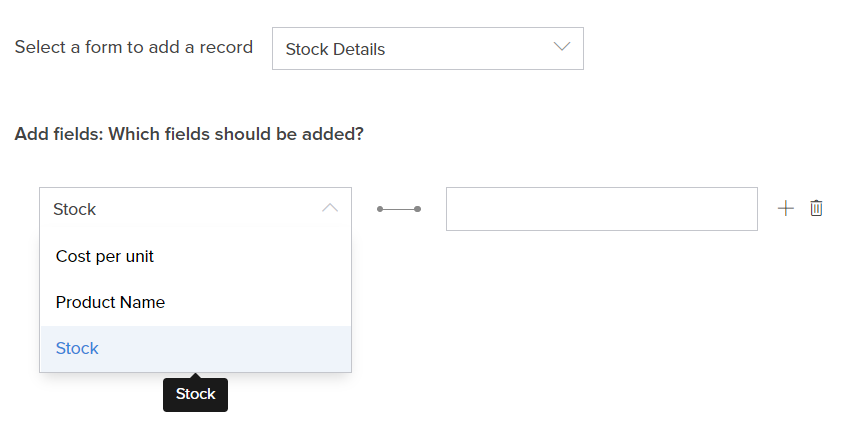Click the 'Which fields should be added?' text

(235, 133)
